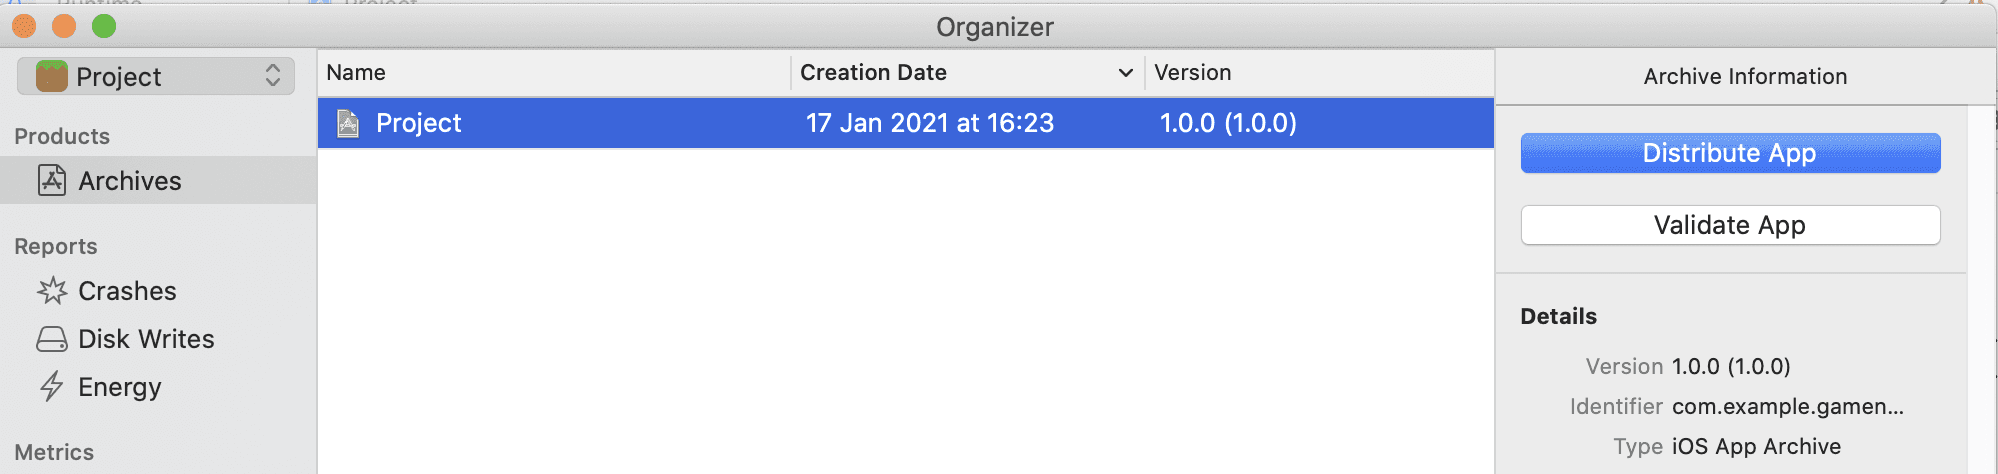Click the Project app icon in selector

coord(52,76)
